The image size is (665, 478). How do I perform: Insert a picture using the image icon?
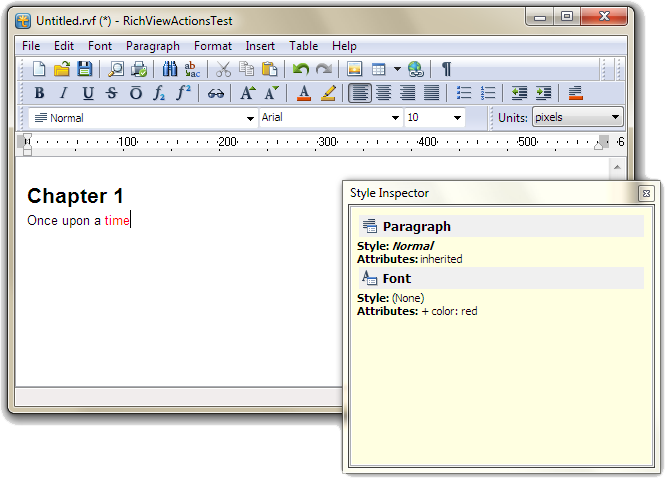(354, 69)
